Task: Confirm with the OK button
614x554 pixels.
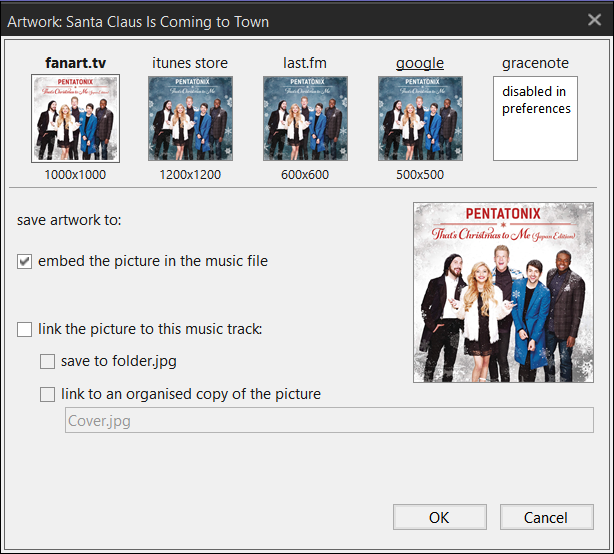Action: pos(440,517)
